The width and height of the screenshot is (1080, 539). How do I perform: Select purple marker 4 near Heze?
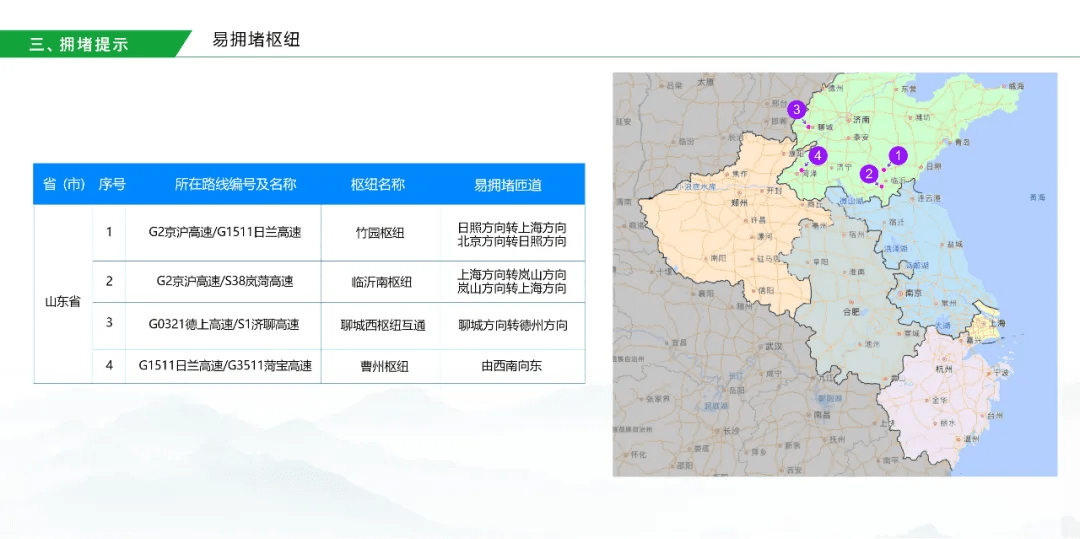pyautogui.click(x=817, y=155)
